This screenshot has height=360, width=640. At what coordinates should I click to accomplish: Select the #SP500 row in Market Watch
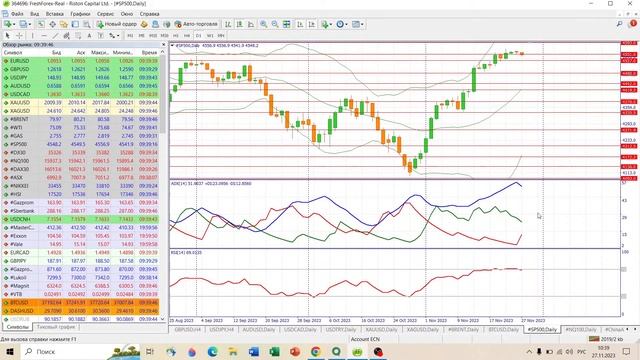pyautogui.click(x=81, y=144)
